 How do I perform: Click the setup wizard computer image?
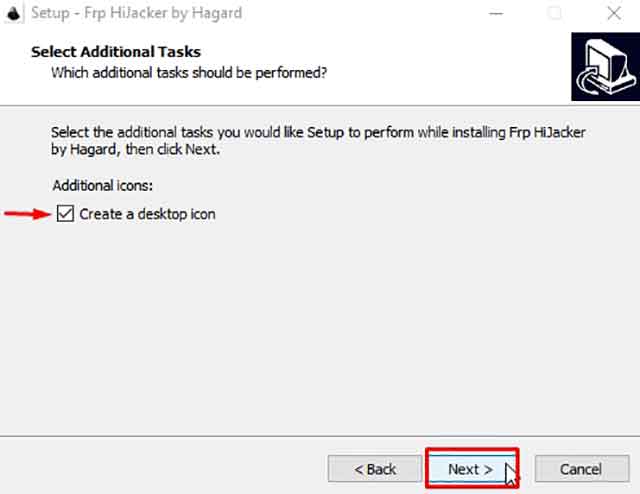(603, 67)
